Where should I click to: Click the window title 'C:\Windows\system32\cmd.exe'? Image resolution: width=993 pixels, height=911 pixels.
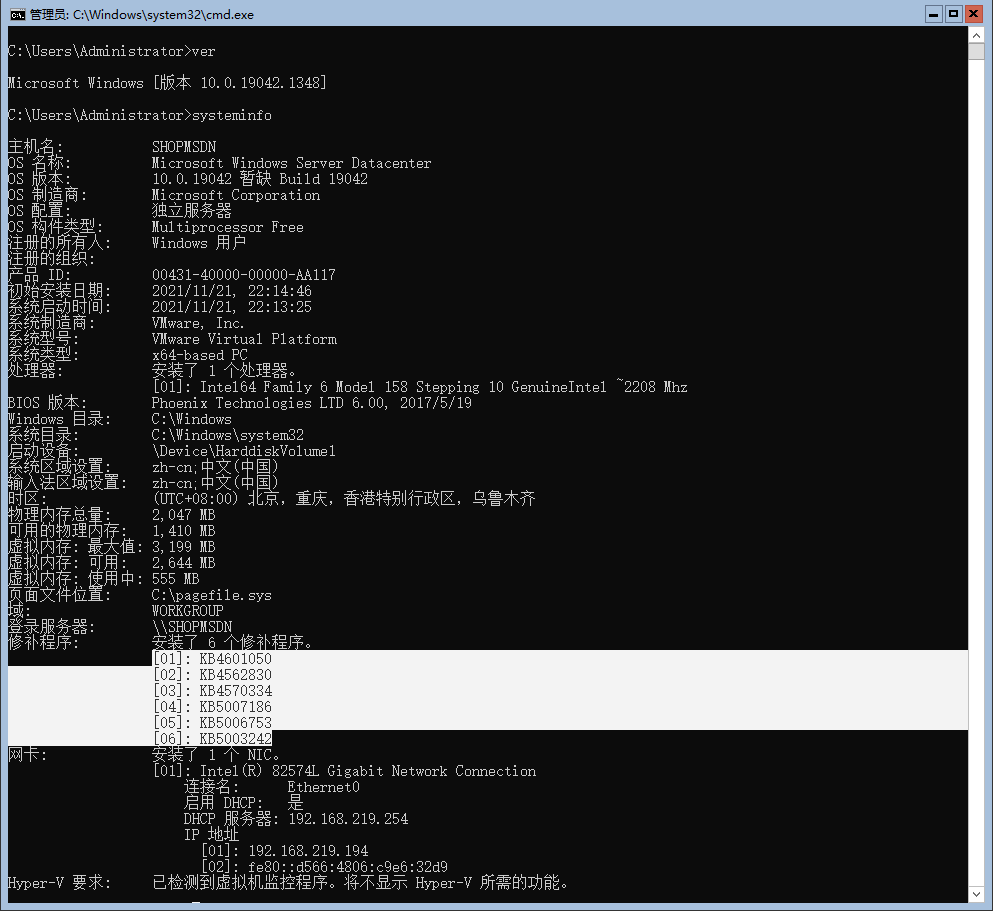point(163,15)
